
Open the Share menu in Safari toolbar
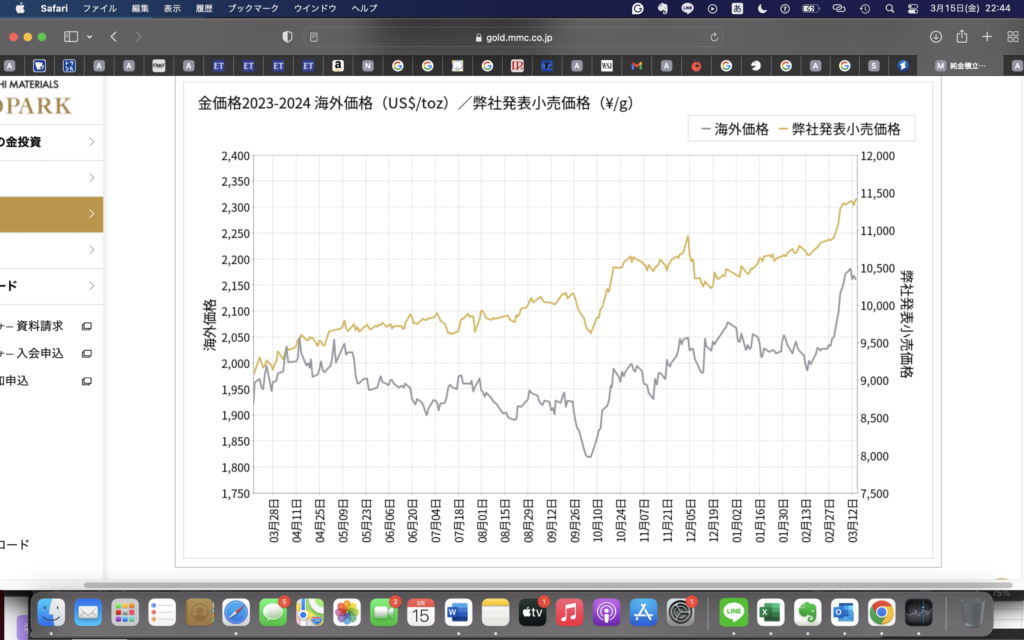[x=963, y=37]
